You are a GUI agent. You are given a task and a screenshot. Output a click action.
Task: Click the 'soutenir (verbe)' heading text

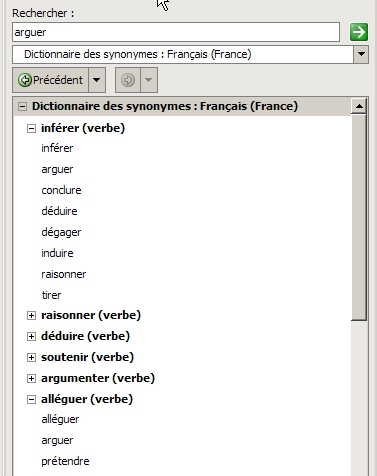pyautogui.click(x=87, y=357)
